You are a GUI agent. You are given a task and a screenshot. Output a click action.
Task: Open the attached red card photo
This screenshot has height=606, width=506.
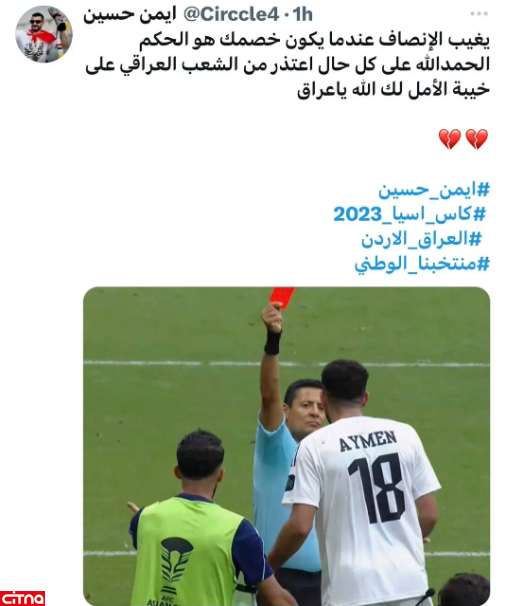pos(286,446)
